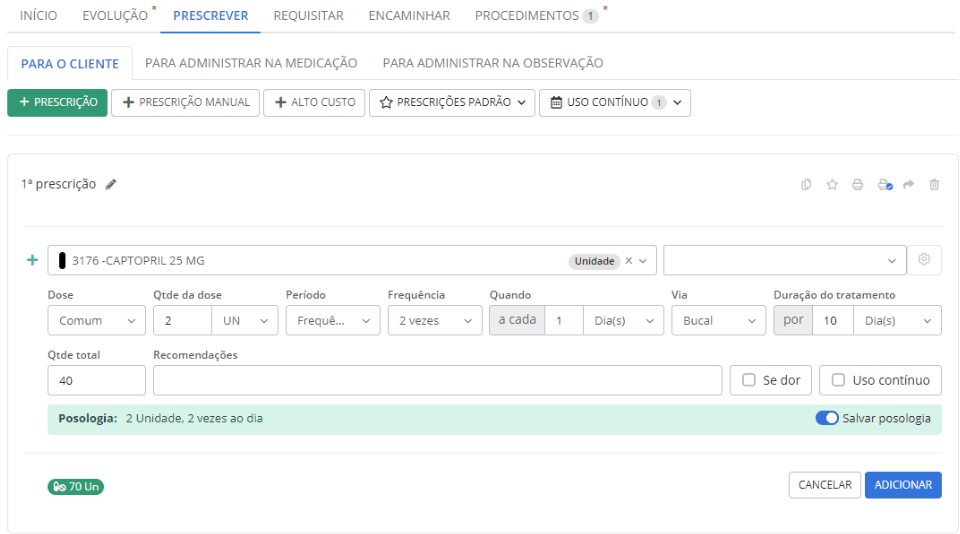The height and width of the screenshot is (534, 960).
Task: Expand the empty dropdown next to medication field
Action: click(x=785, y=260)
